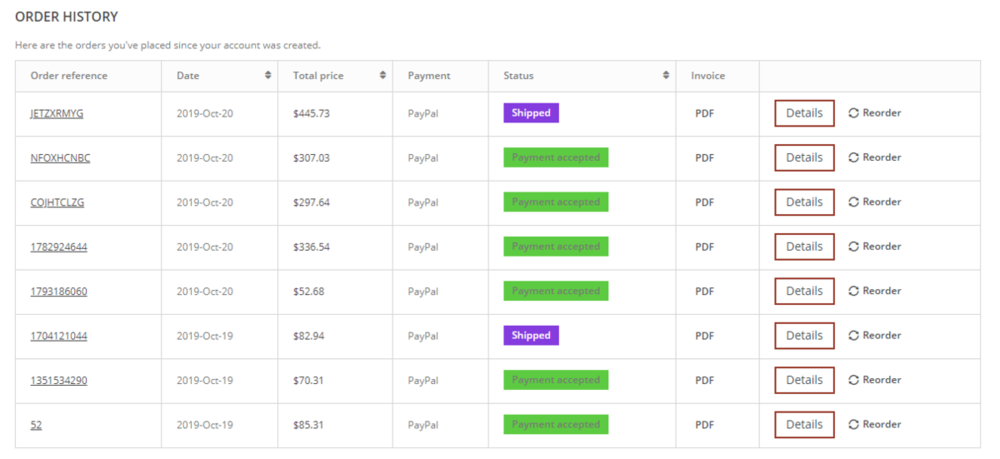Download PDF invoice for order COJHTCLZG
Screen dimensions: 1000x459
click(x=705, y=202)
